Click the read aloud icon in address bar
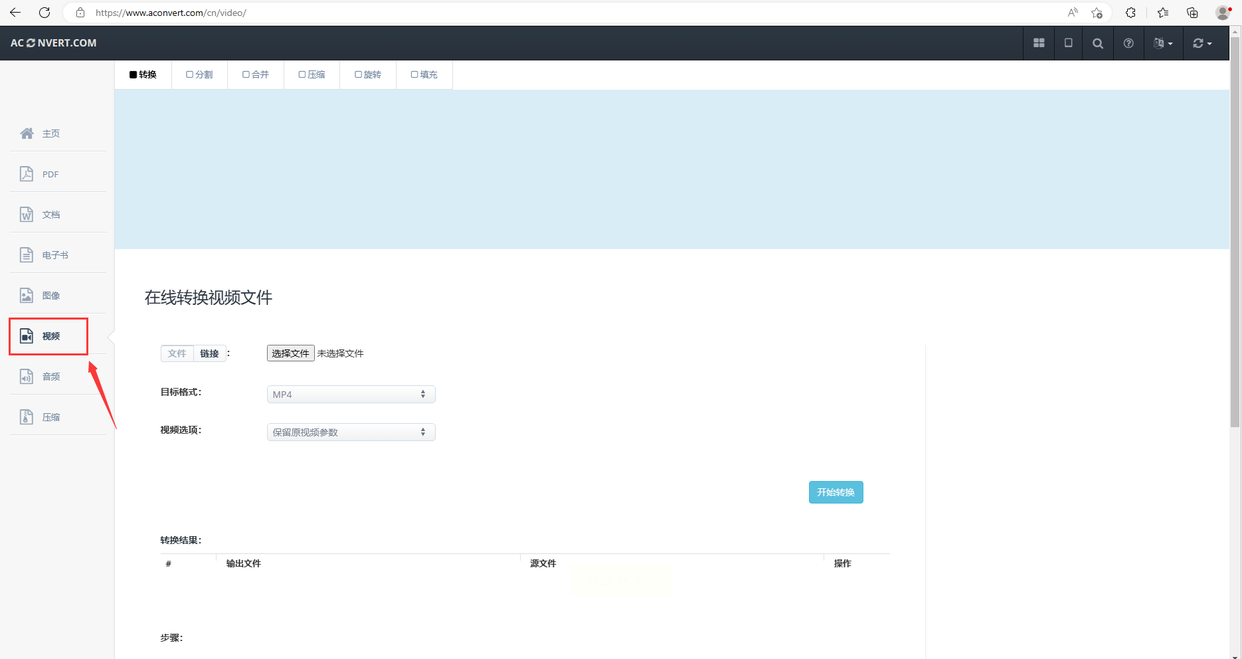The height and width of the screenshot is (659, 1242). pos(1072,13)
